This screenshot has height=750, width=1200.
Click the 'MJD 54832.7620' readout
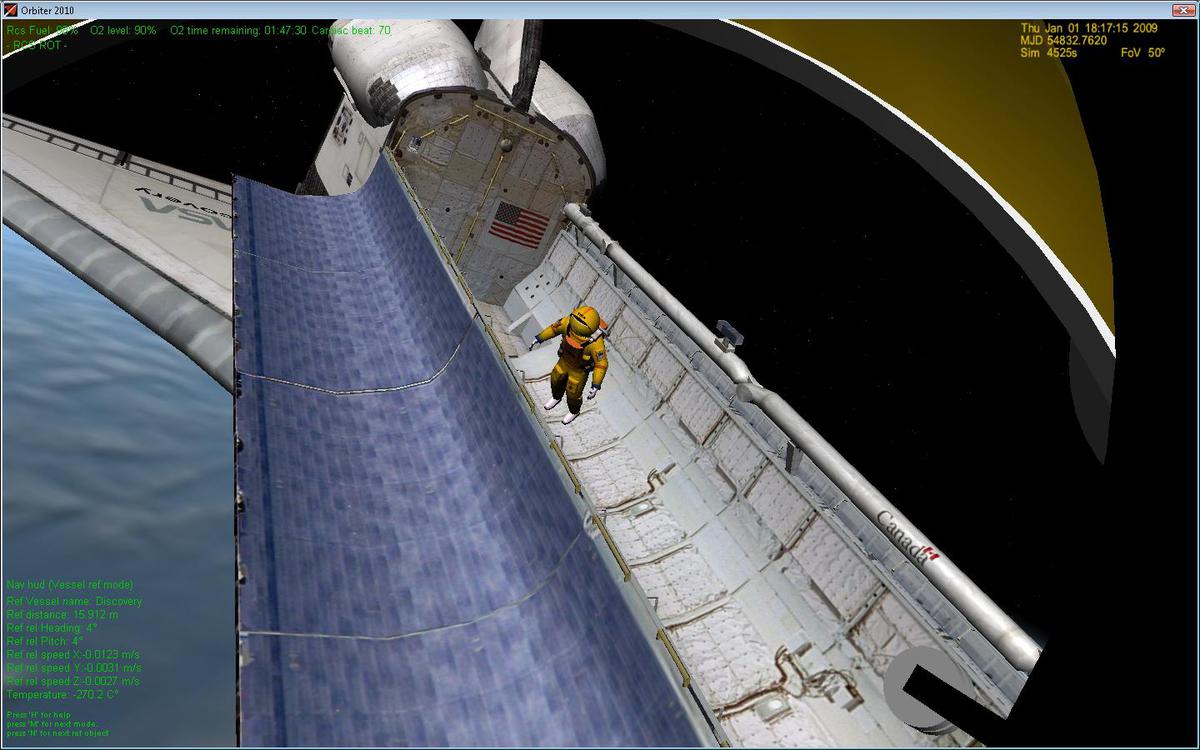[1063, 41]
